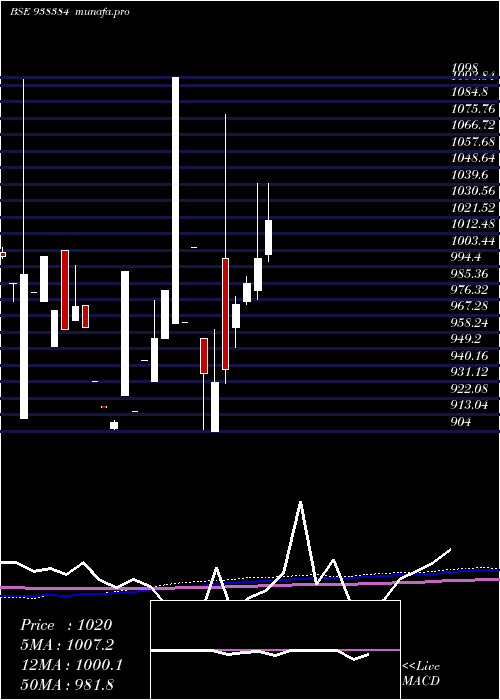Click the 12MA : 1000.1 value
The width and height of the screenshot is (500, 700).
[72, 665]
